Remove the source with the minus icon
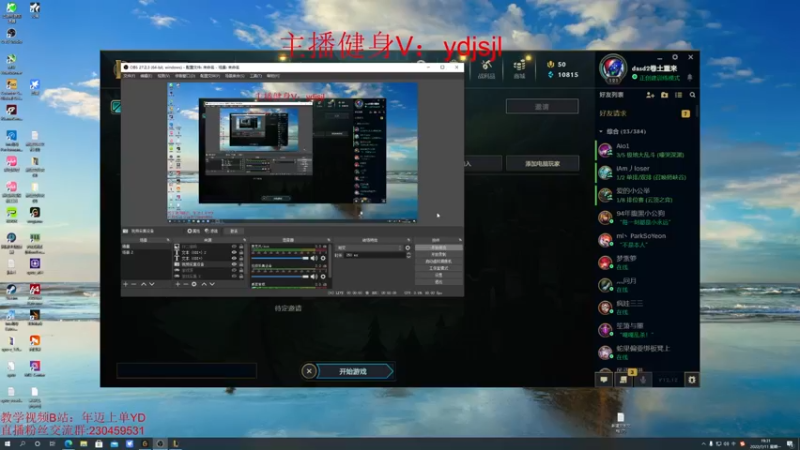 click(x=186, y=284)
